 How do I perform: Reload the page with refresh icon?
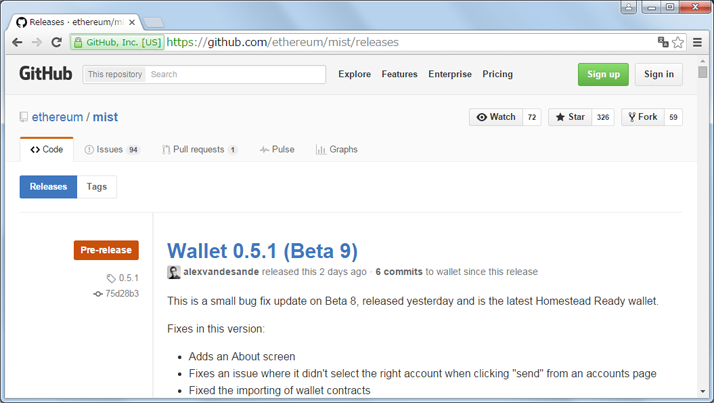tap(56, 42)
